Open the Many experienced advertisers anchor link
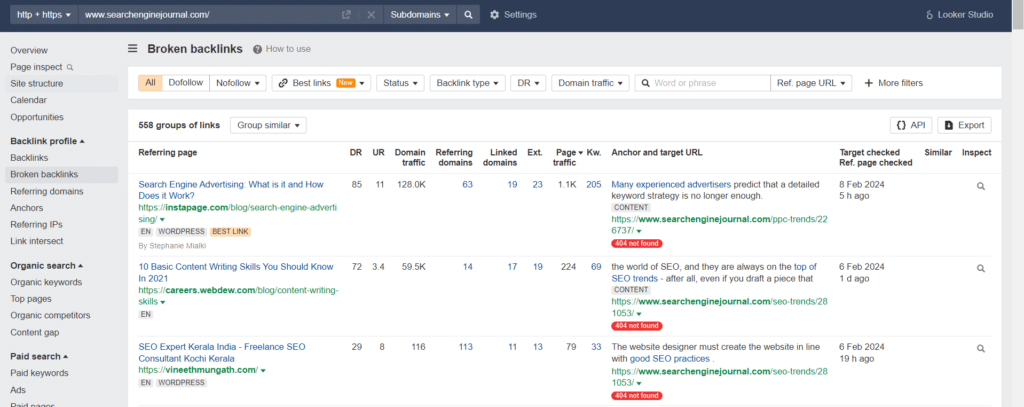Image resolution: width=1024 pixels, height=407 pixels. (671, 184)
